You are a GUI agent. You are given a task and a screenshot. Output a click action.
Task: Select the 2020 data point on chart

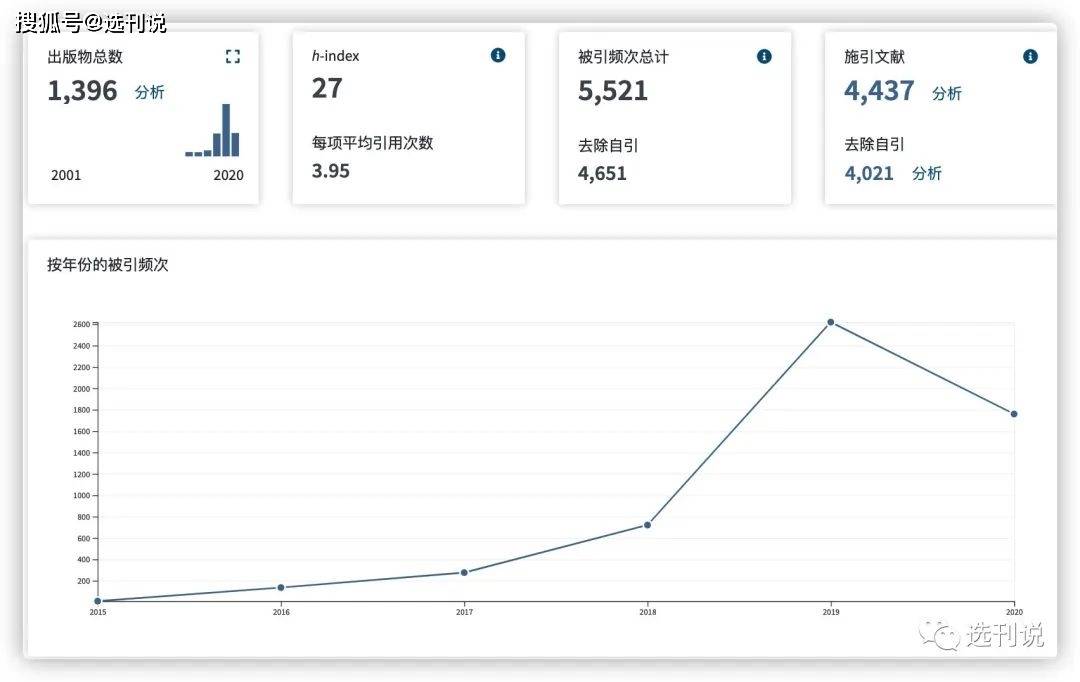[1014, 414]
